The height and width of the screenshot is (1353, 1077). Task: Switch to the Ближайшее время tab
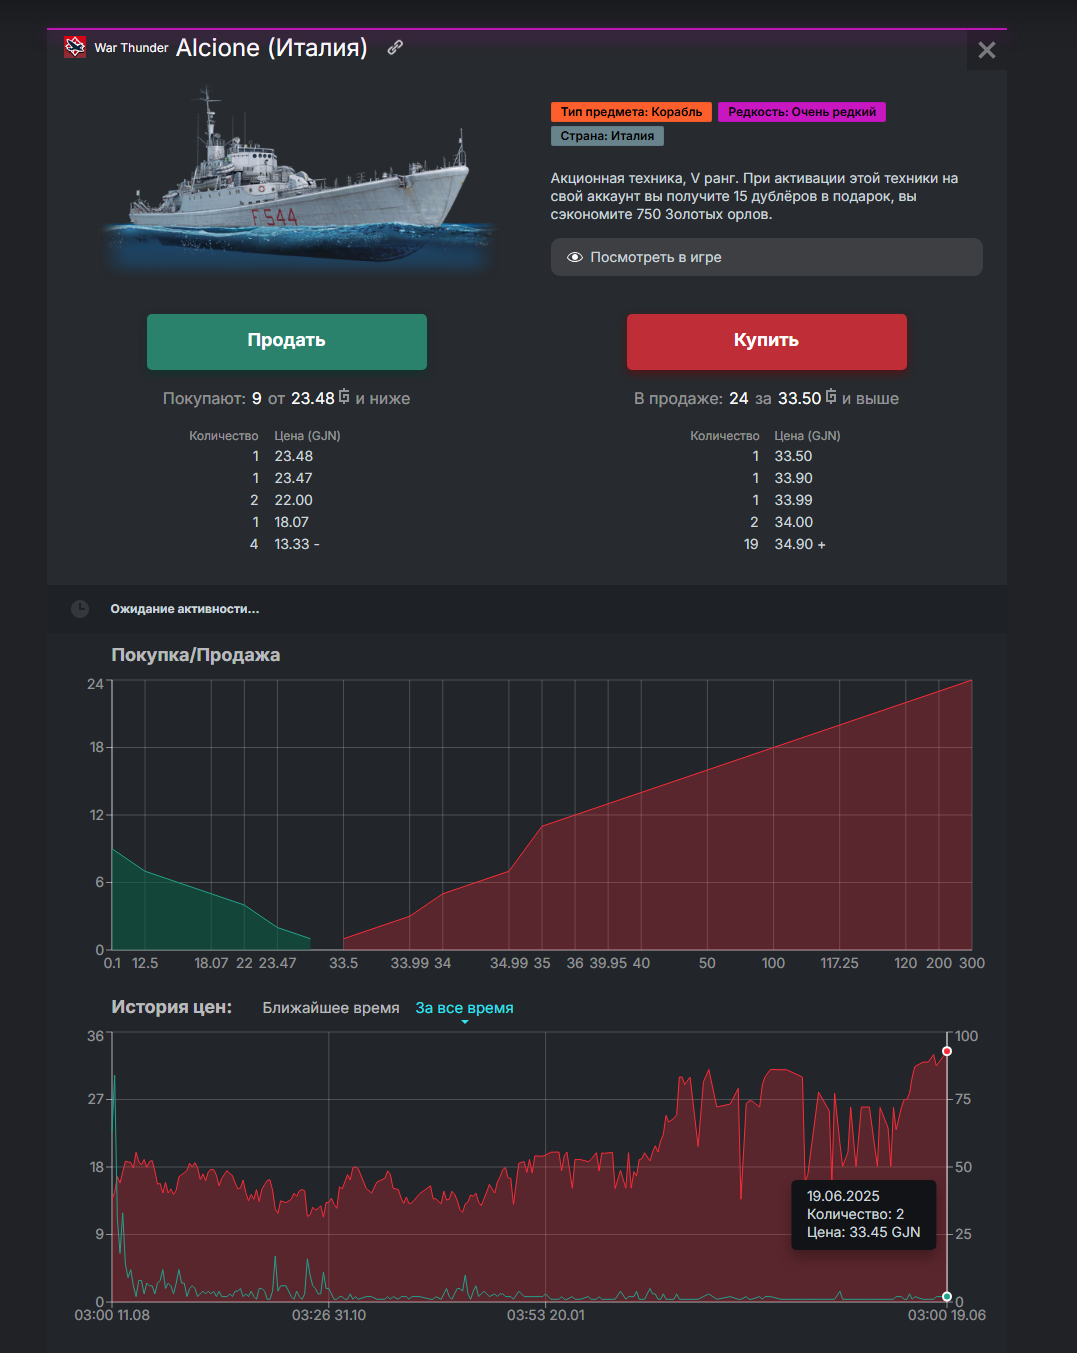(331, 1008)
